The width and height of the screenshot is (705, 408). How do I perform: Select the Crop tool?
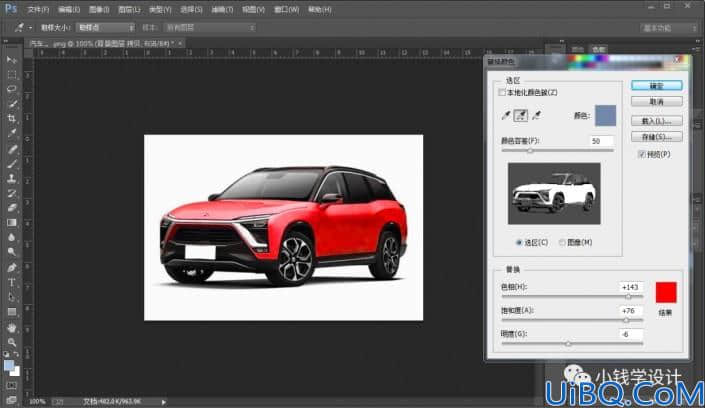[12, 118]
